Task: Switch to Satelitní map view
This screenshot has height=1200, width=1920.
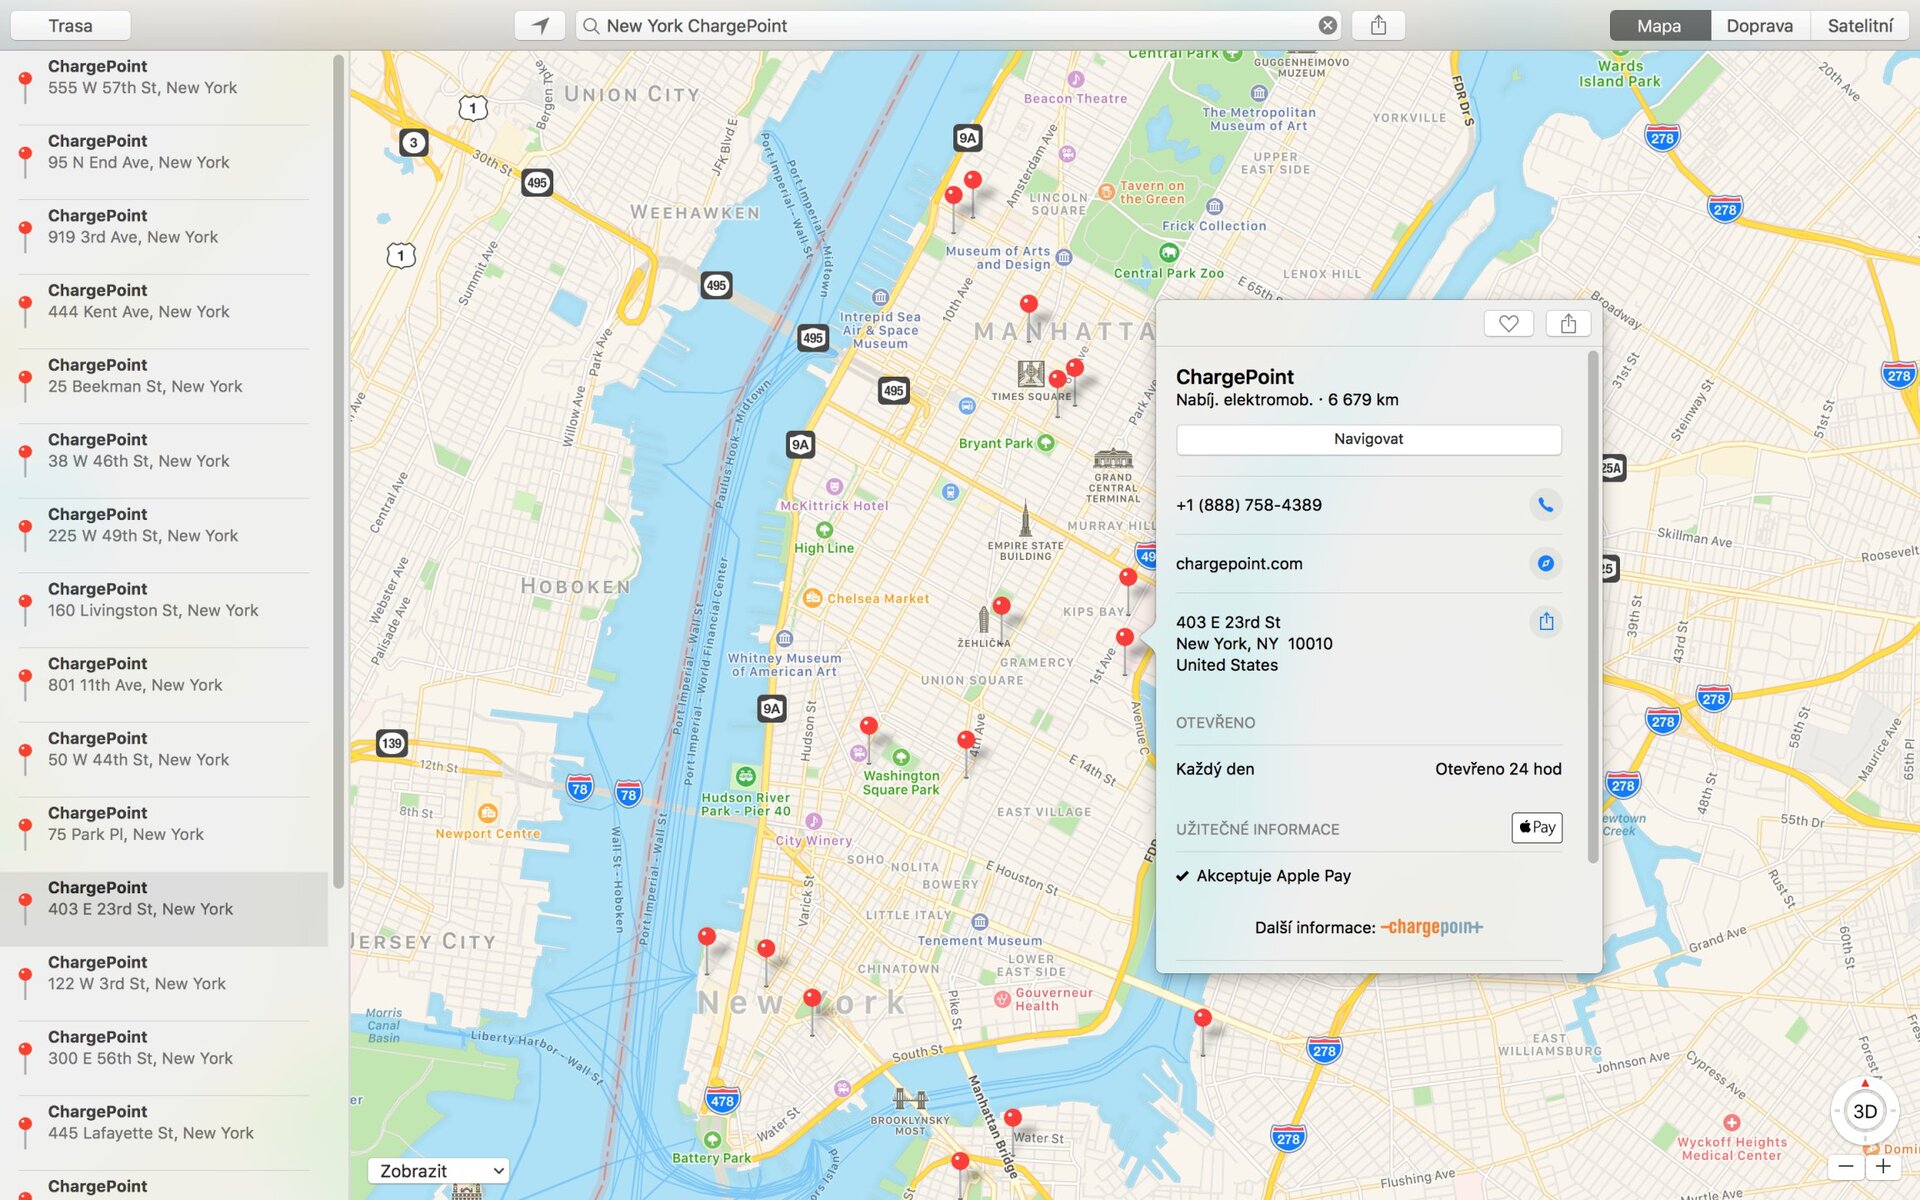Action: (x=1859, y=25)
